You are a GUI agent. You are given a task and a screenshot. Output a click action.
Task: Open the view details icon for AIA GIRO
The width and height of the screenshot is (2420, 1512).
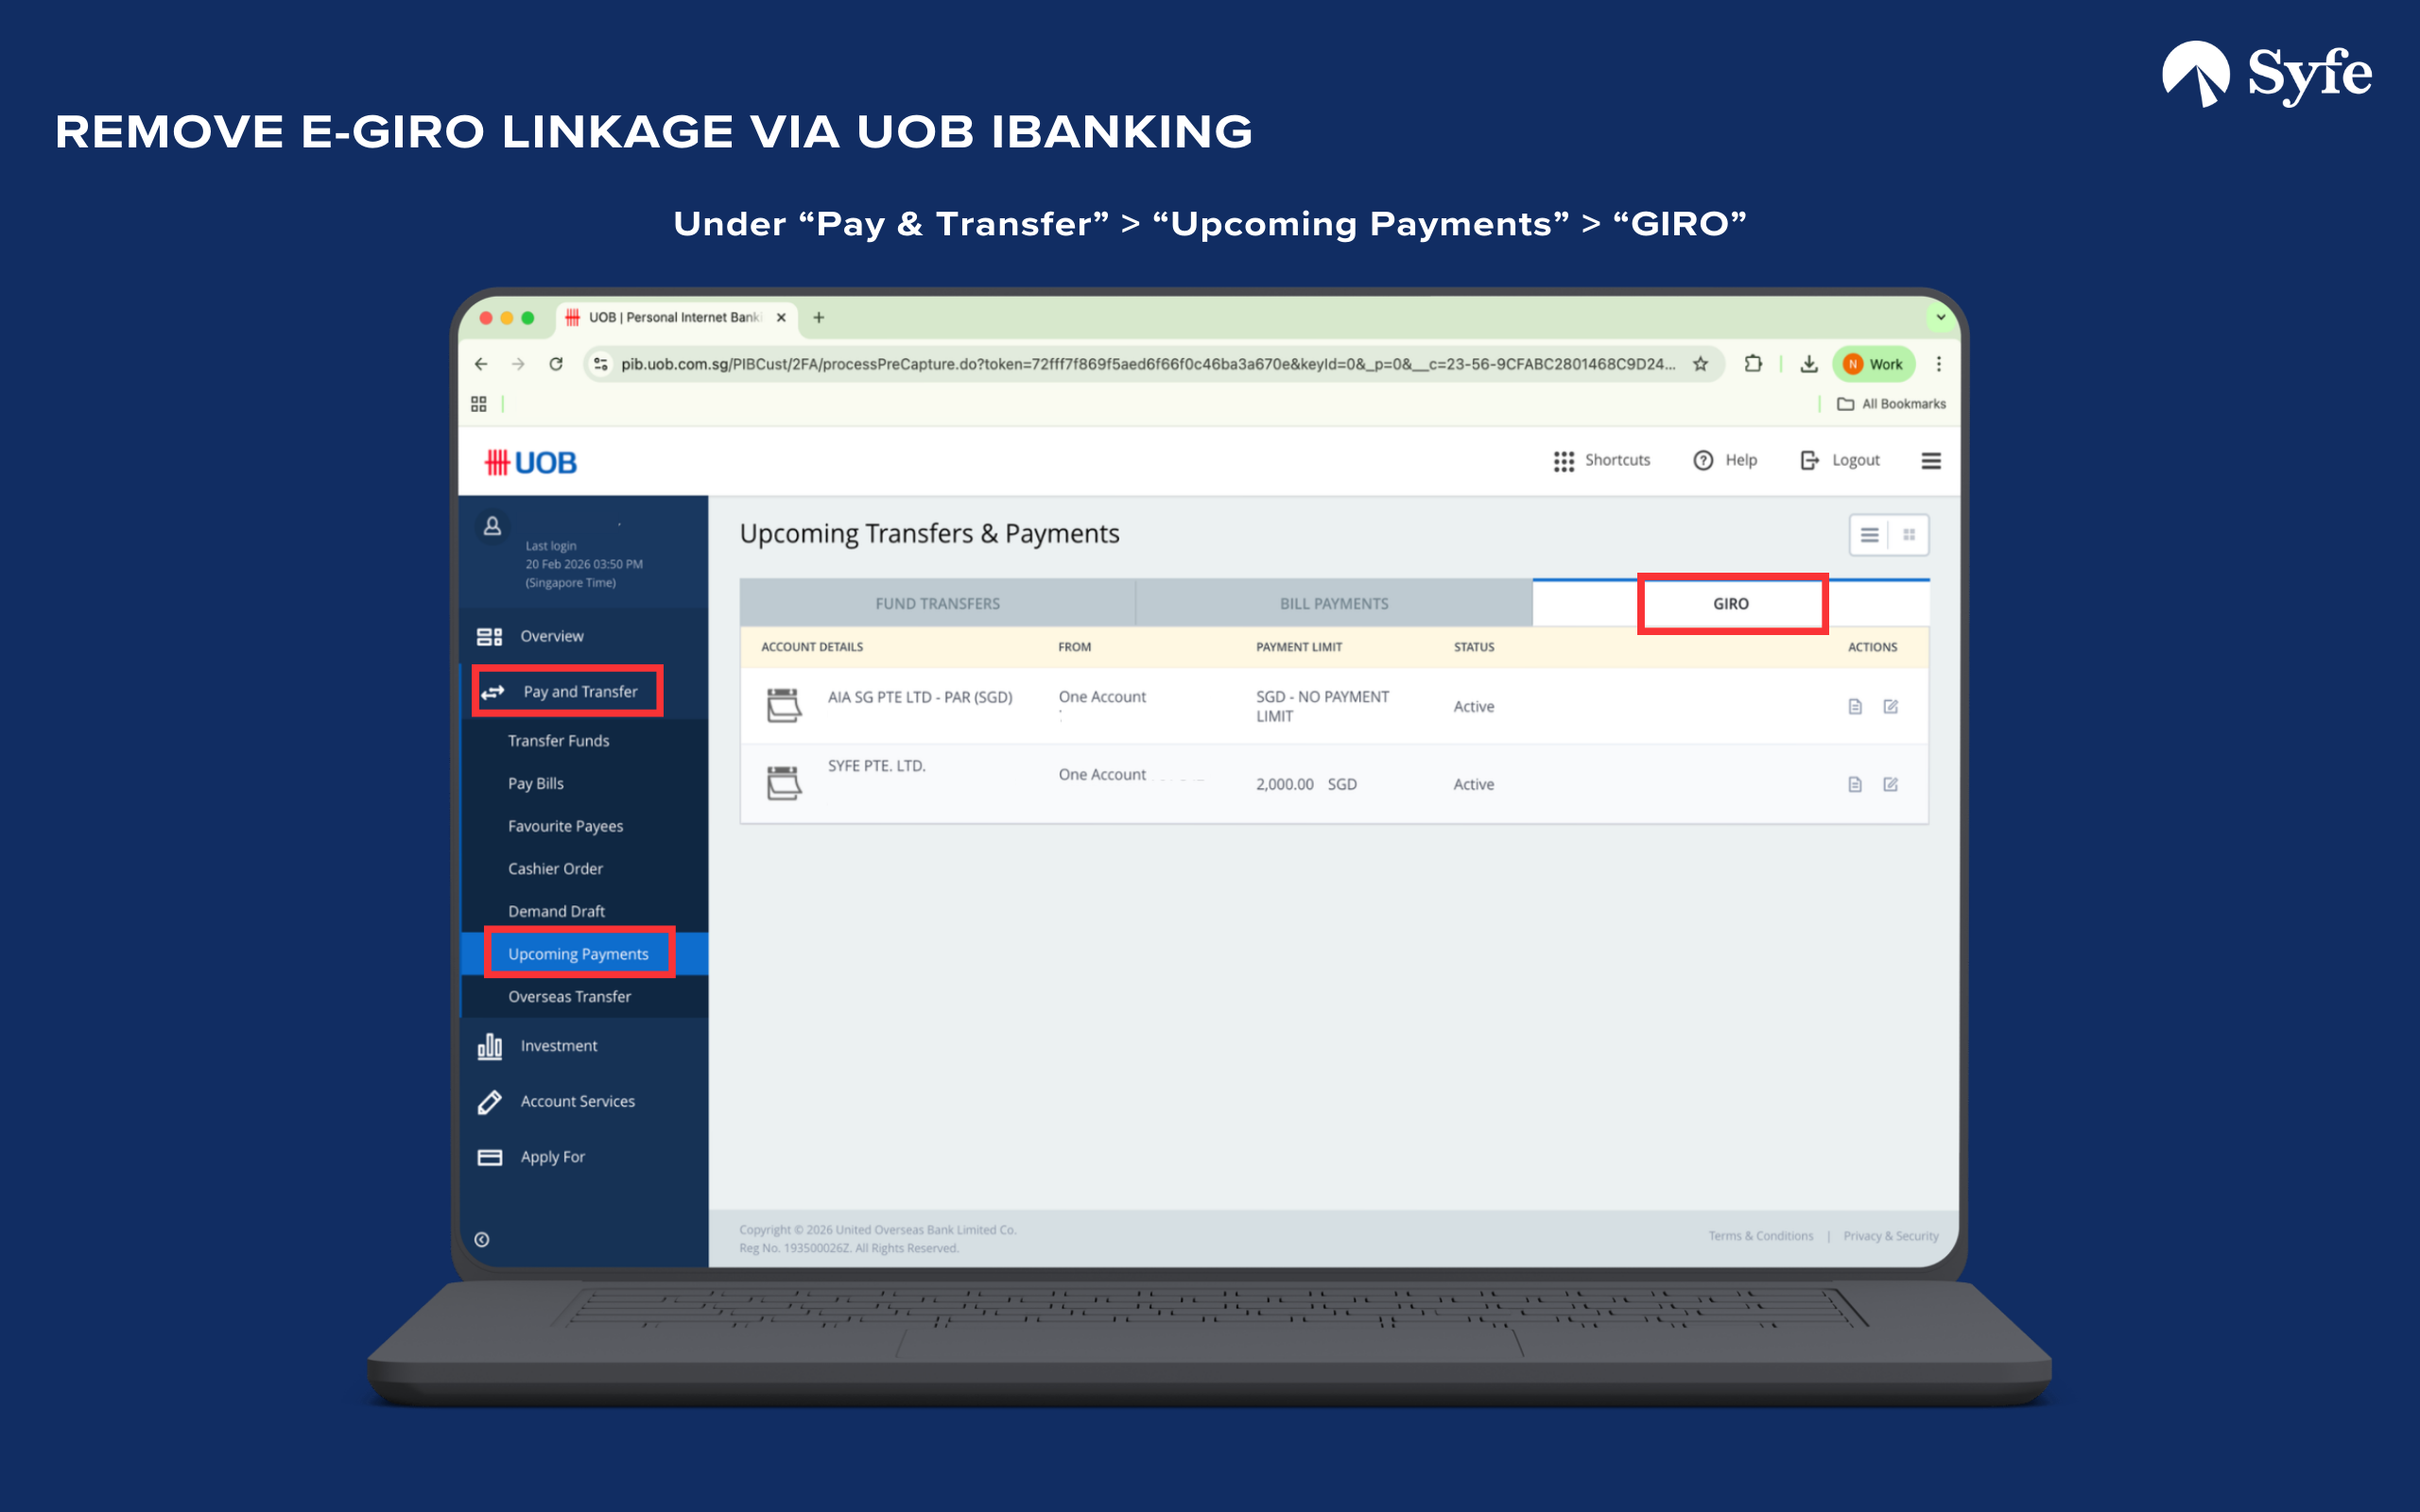pyautogui.click(x=1855, y=706)
